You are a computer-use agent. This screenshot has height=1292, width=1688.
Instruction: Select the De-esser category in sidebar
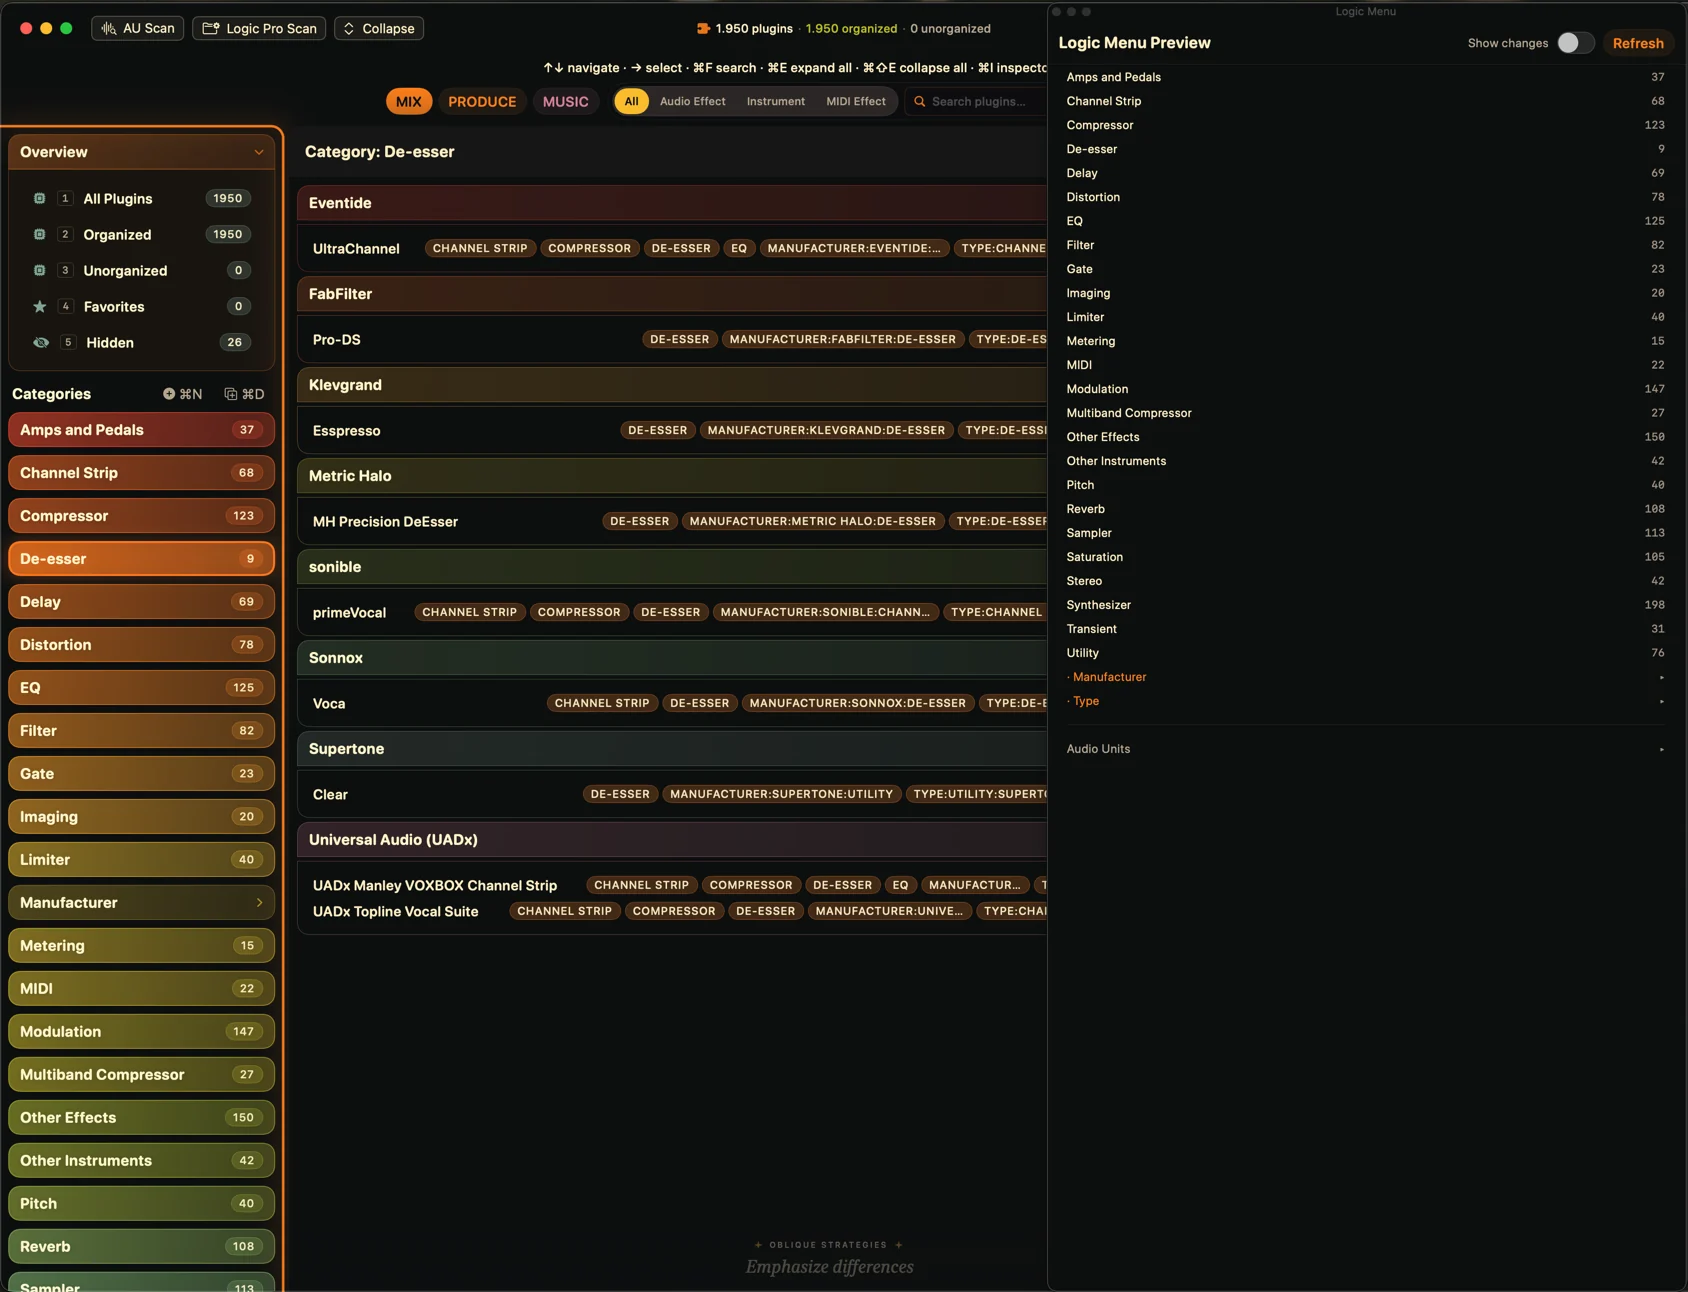click(x=141, y=559)
